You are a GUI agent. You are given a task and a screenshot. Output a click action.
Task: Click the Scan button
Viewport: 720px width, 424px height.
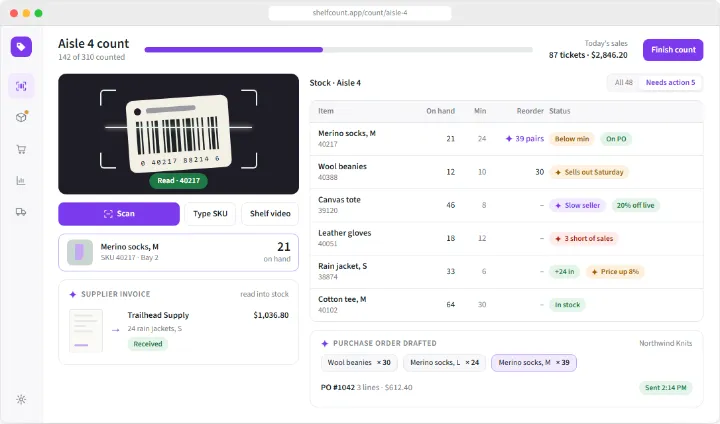point(119,214)
